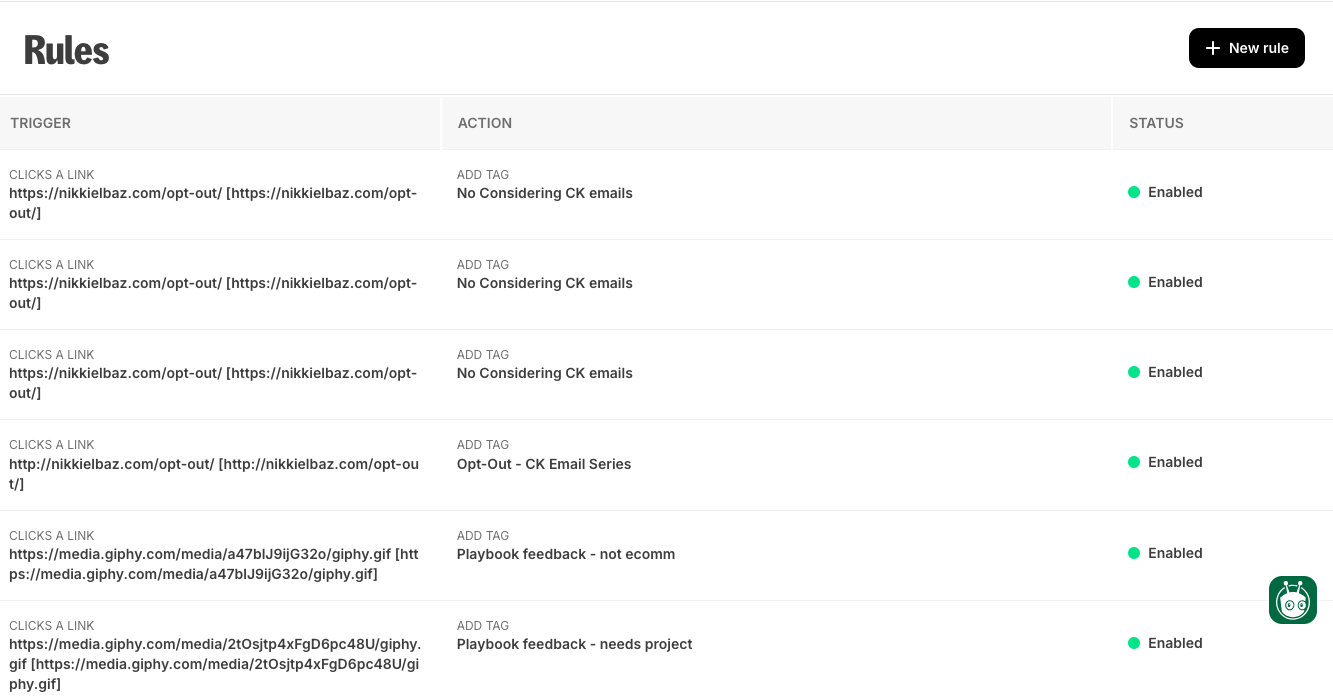Viewport: 1333px width, 698px height.
Task: Open Playbook feedback - needs project action
Action: pos(575,644)
